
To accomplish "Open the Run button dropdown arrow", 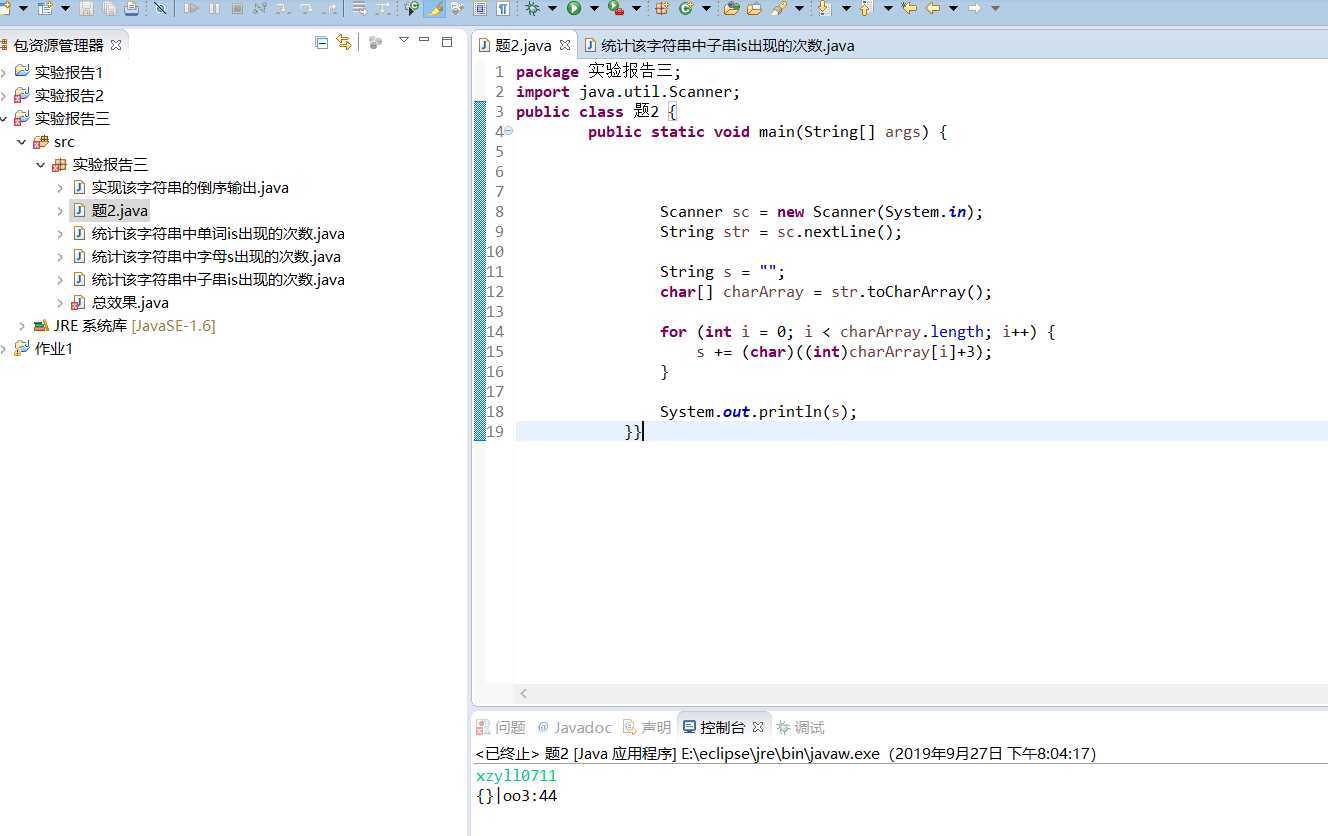I will point(594,8).
